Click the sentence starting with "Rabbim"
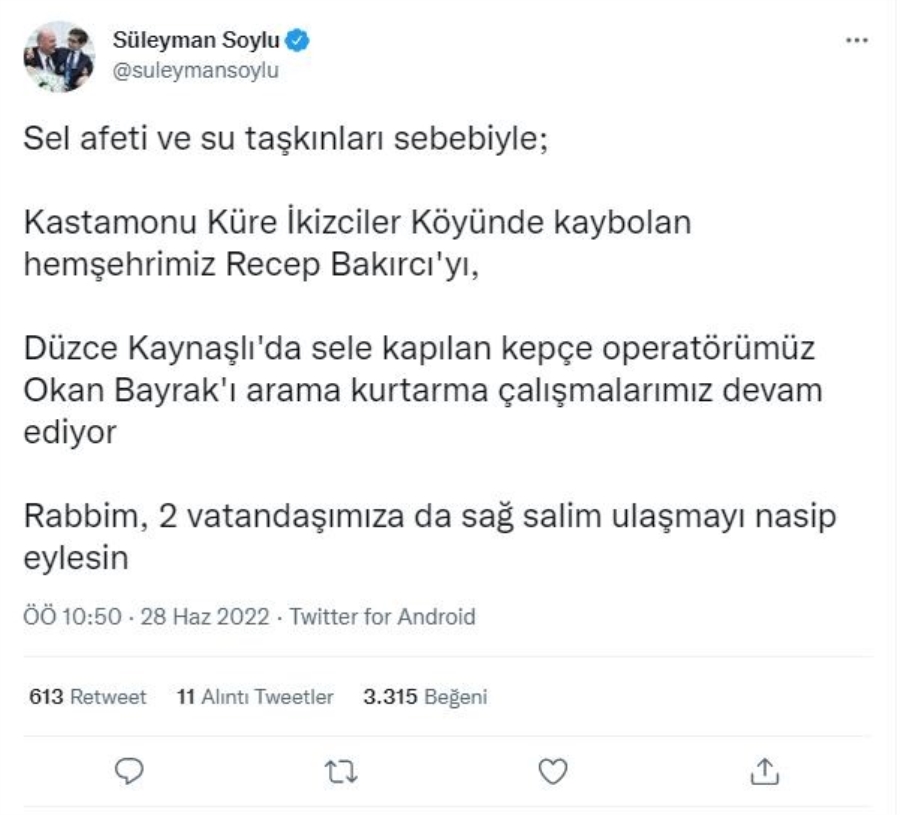Image resolution: width=900 pixels, height=815 pixels. (430, 517)
